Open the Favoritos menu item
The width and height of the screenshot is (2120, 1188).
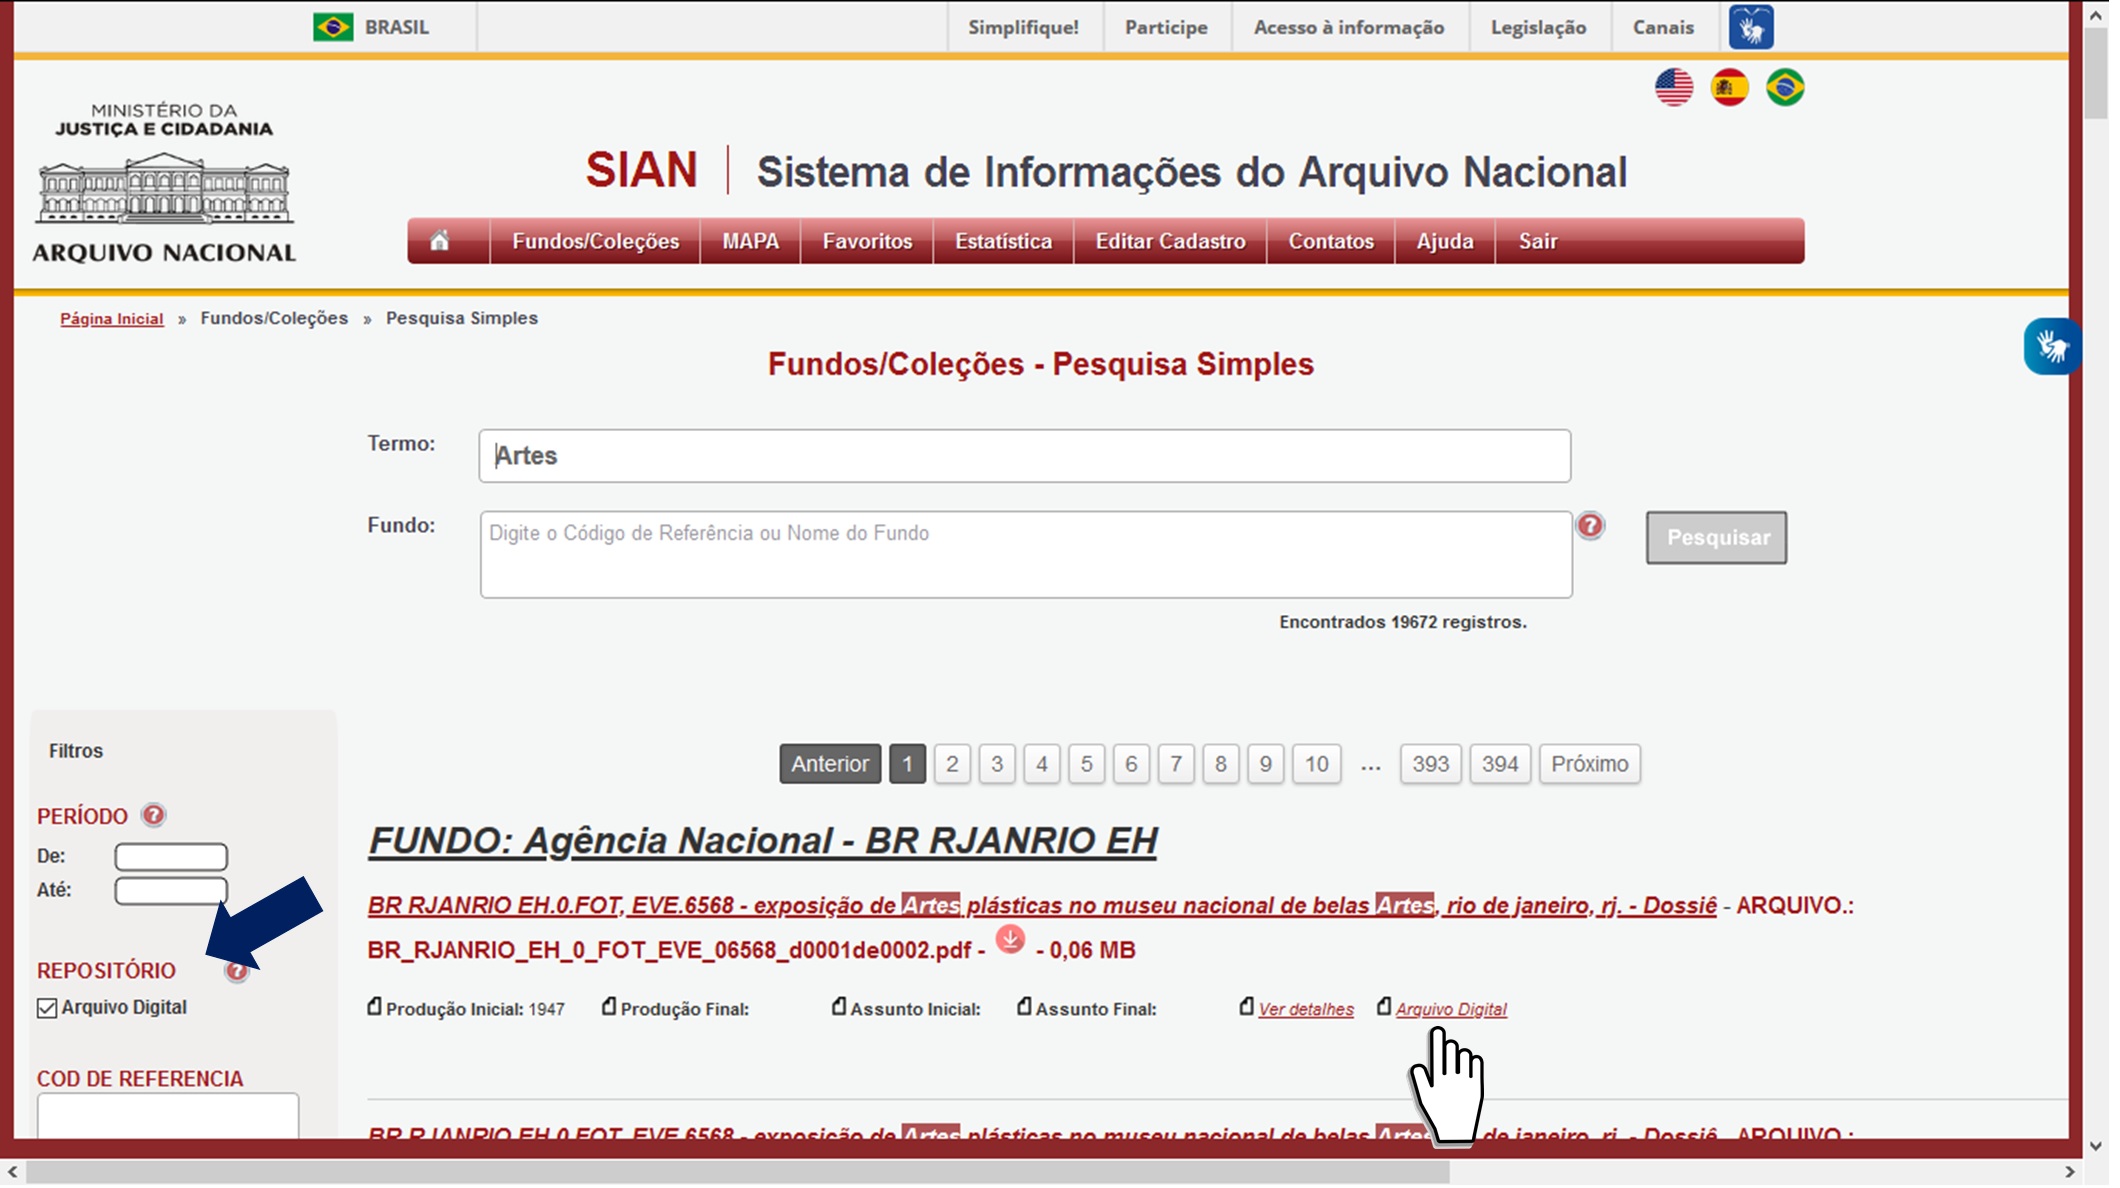866,241
